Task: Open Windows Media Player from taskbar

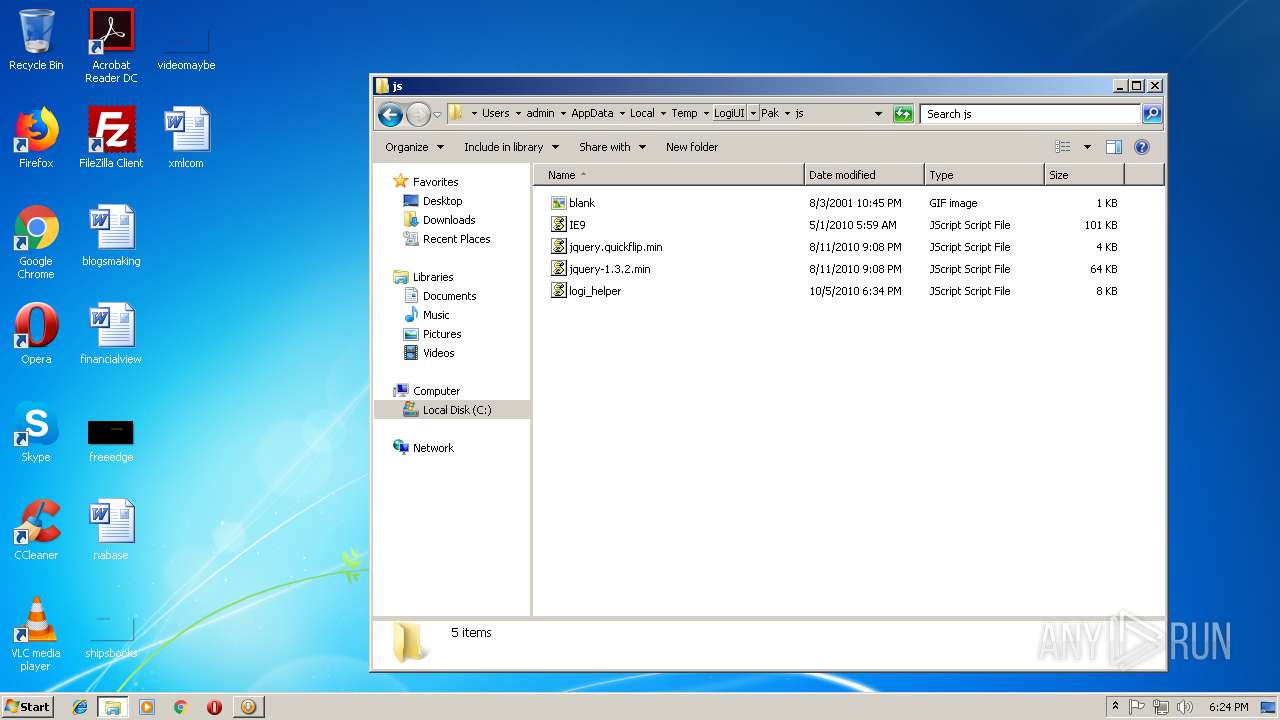Action: click(x=147, y=707)
